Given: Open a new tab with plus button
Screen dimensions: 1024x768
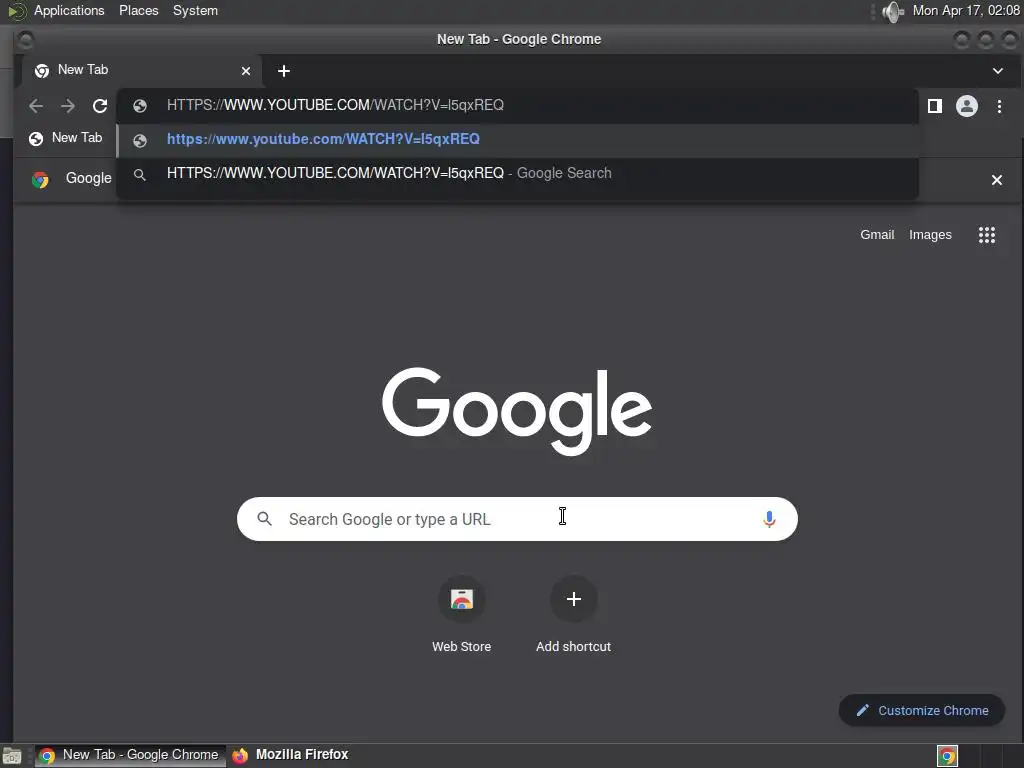Looking at the screenshot, I should pyautogui.click(x=283, y=71).
